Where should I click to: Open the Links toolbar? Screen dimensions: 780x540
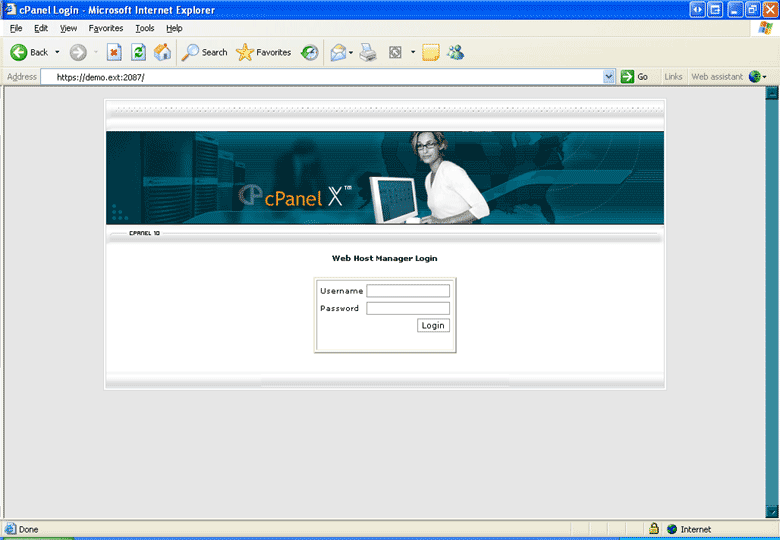click(x=673, y=77)
